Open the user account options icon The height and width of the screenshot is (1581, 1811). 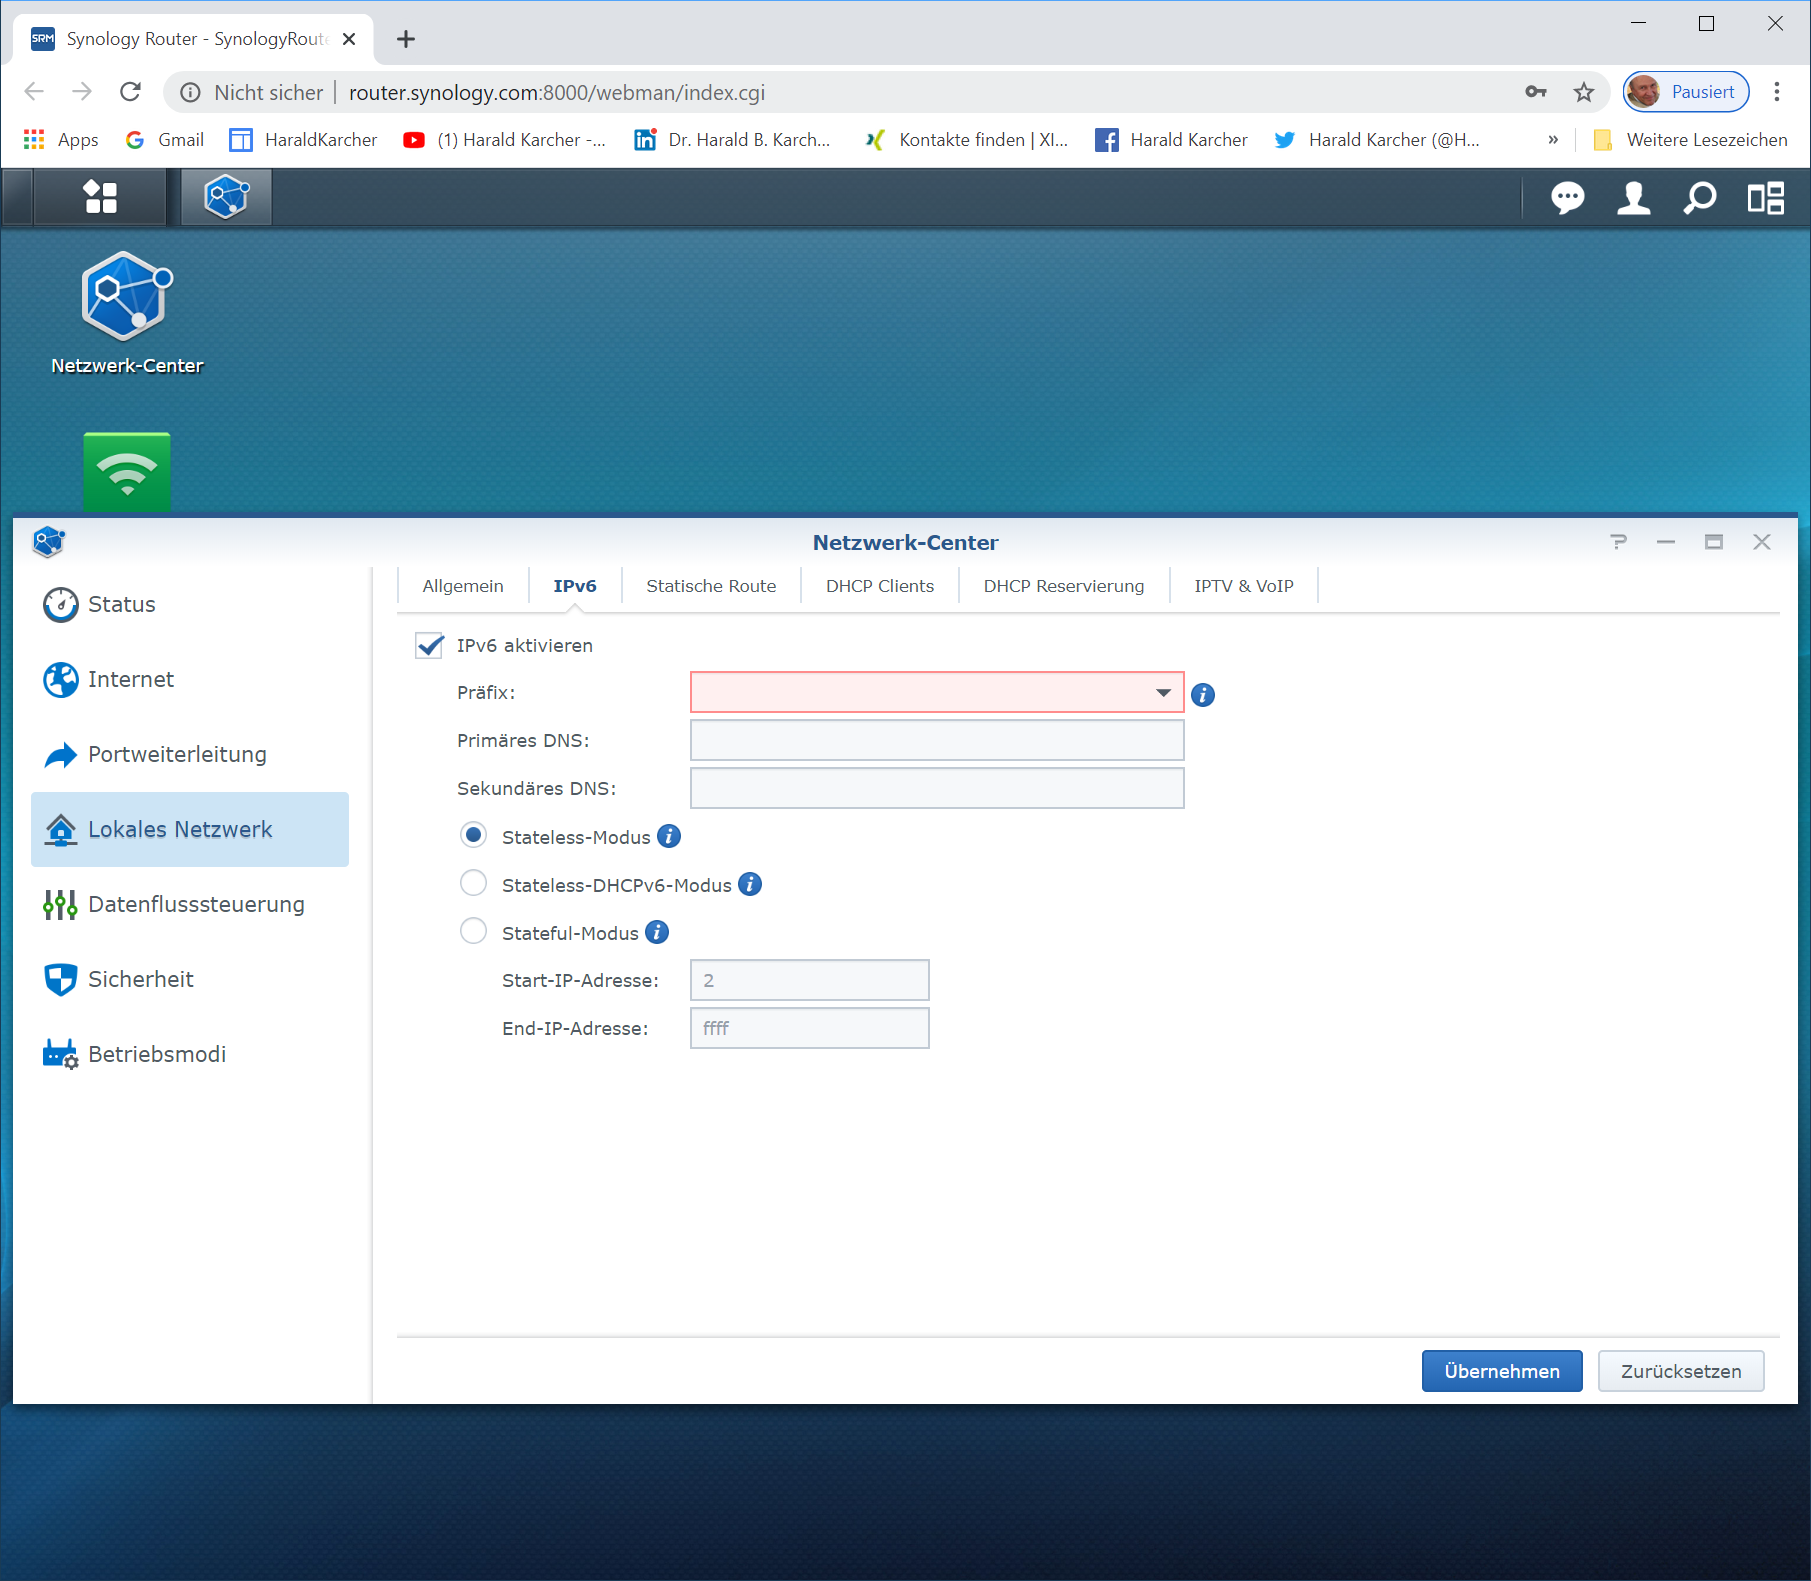pos(1633,198)
